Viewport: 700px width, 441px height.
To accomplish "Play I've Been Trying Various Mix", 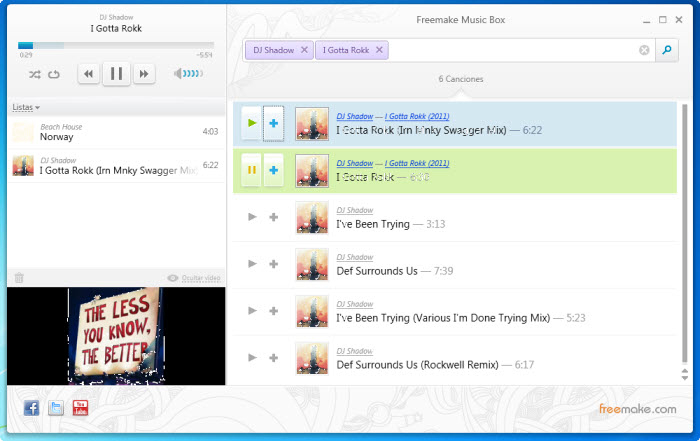I will pyautogui.click(x=252, y=311).
